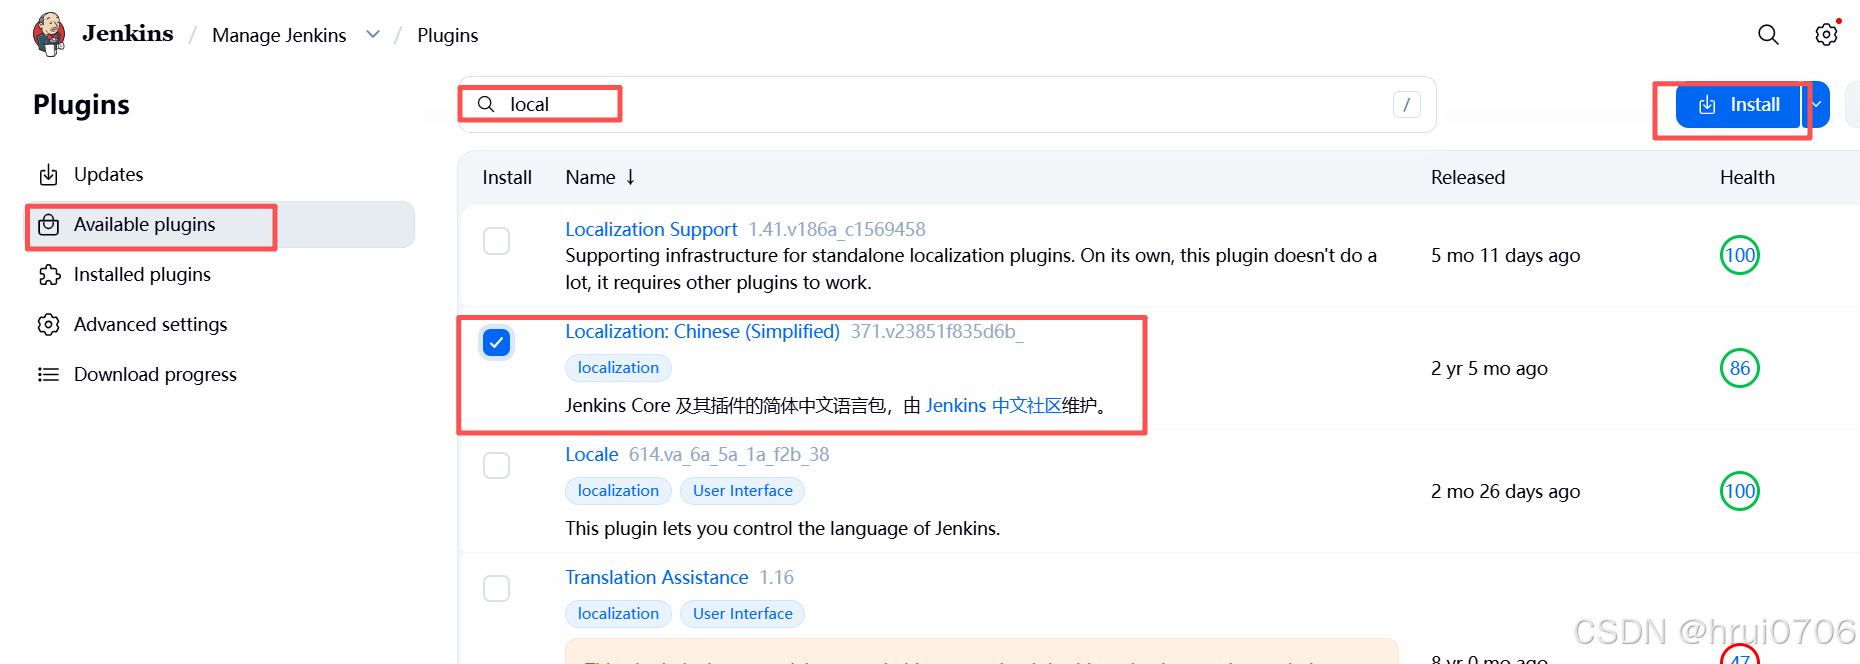Click the Installed plugins puzzle icon
This screenshot has width=1860, height=664.
coord(48,275)
